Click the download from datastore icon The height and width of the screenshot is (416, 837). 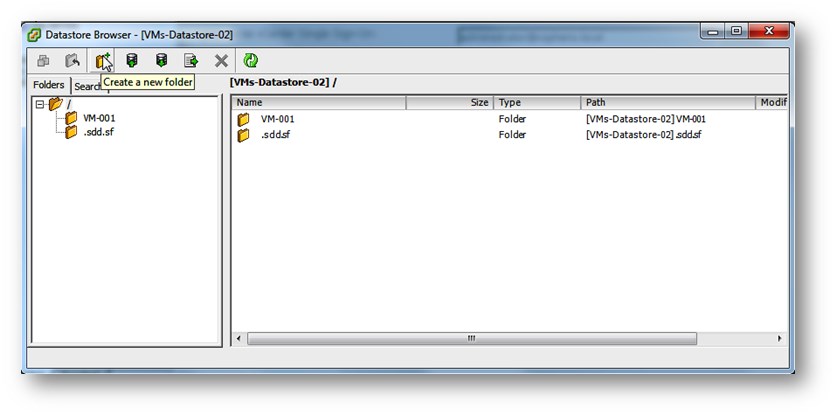(161, 61)
